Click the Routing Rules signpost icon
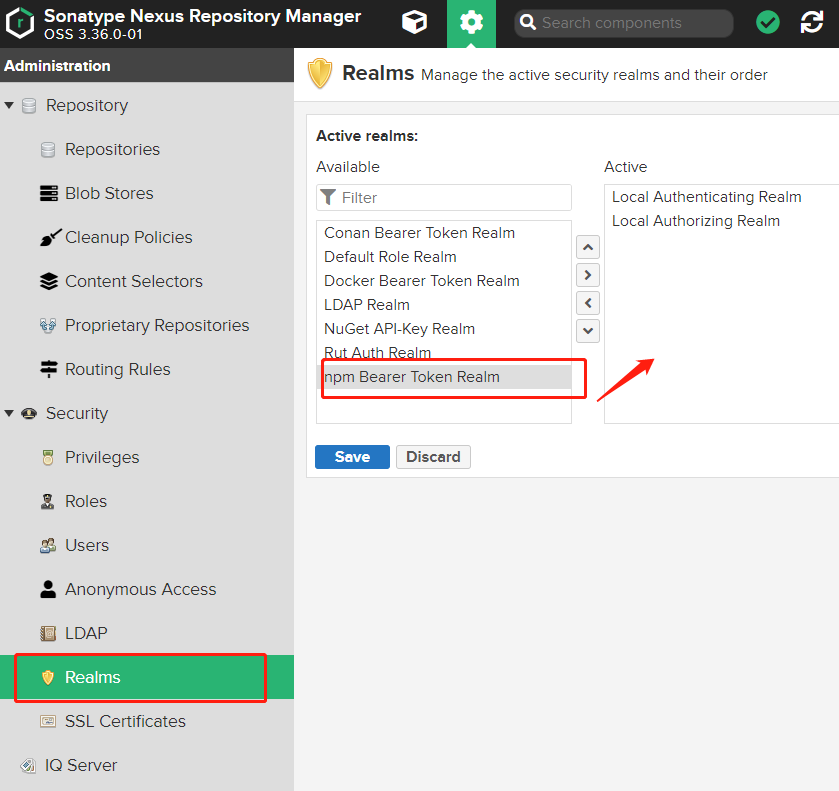This screenshot has width=839, height=791. (49, 369)
